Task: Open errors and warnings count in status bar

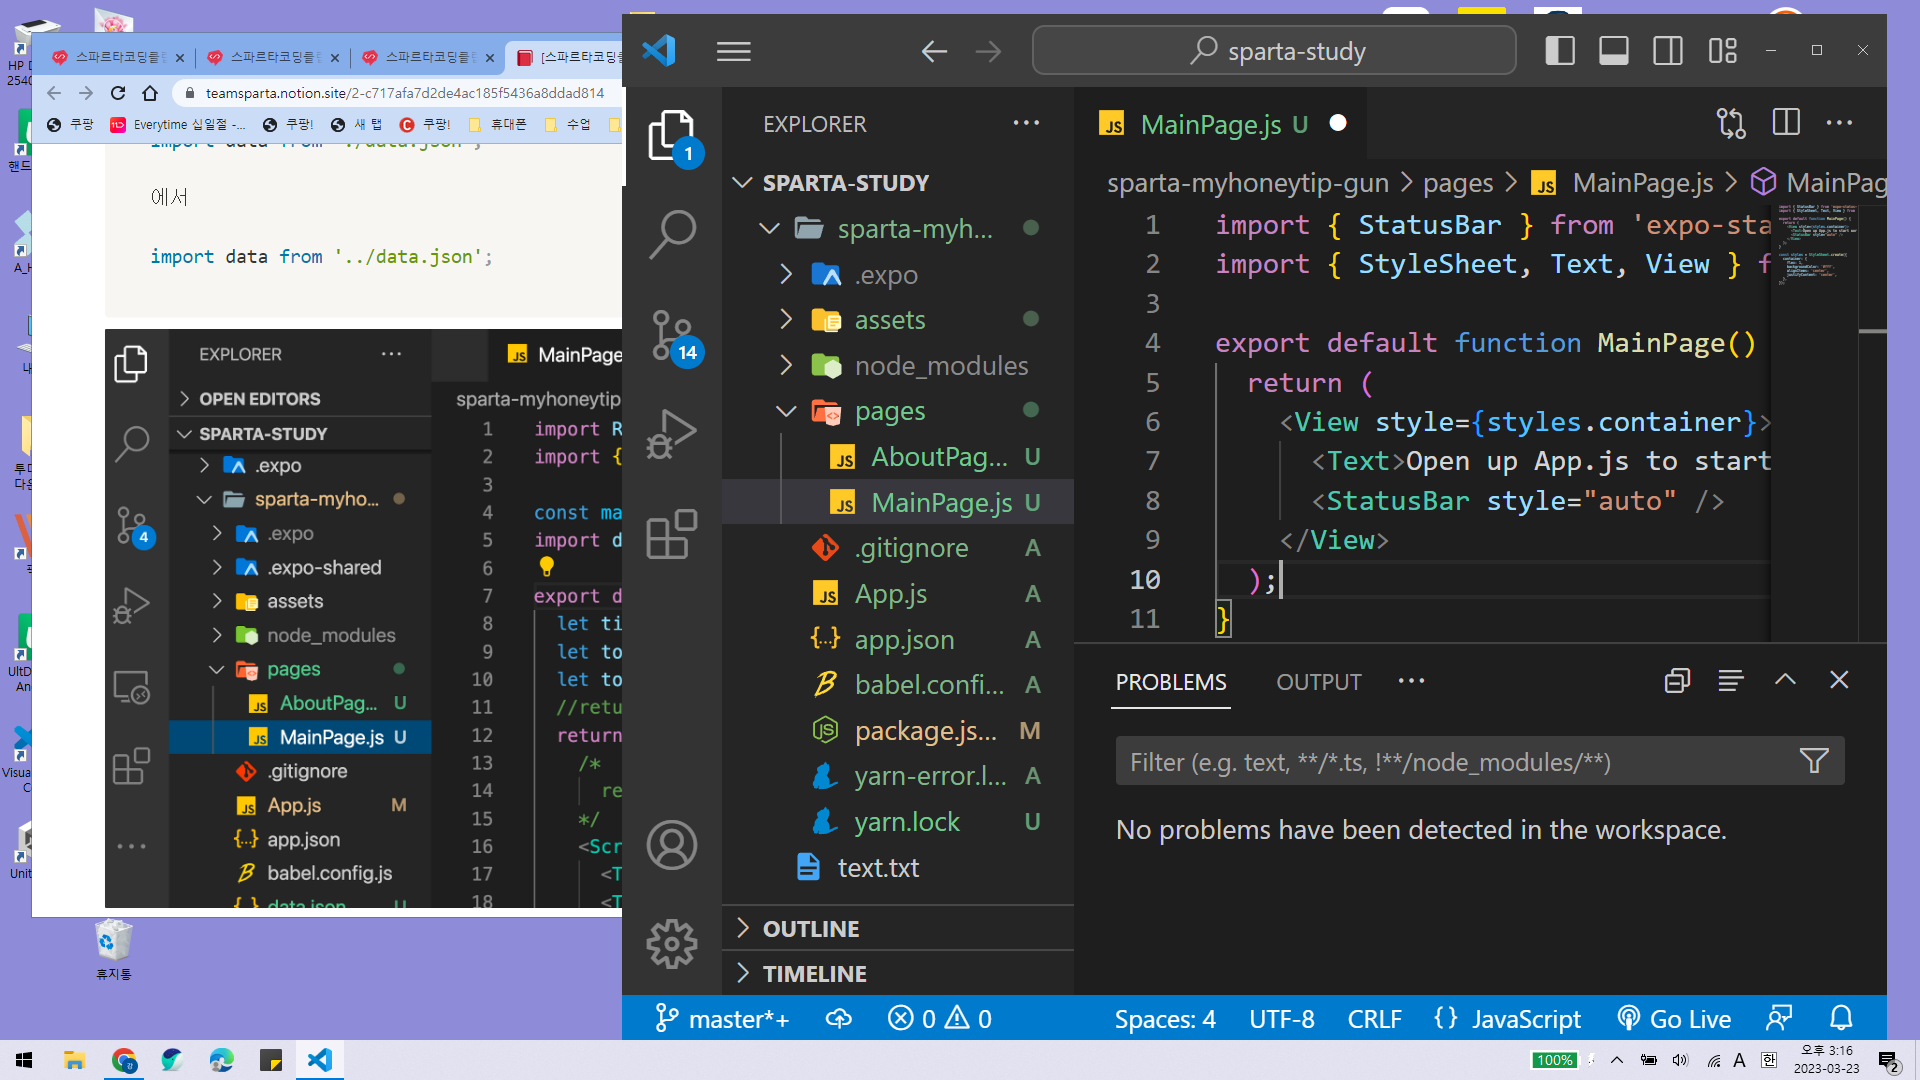Action: pos(940,1019)
